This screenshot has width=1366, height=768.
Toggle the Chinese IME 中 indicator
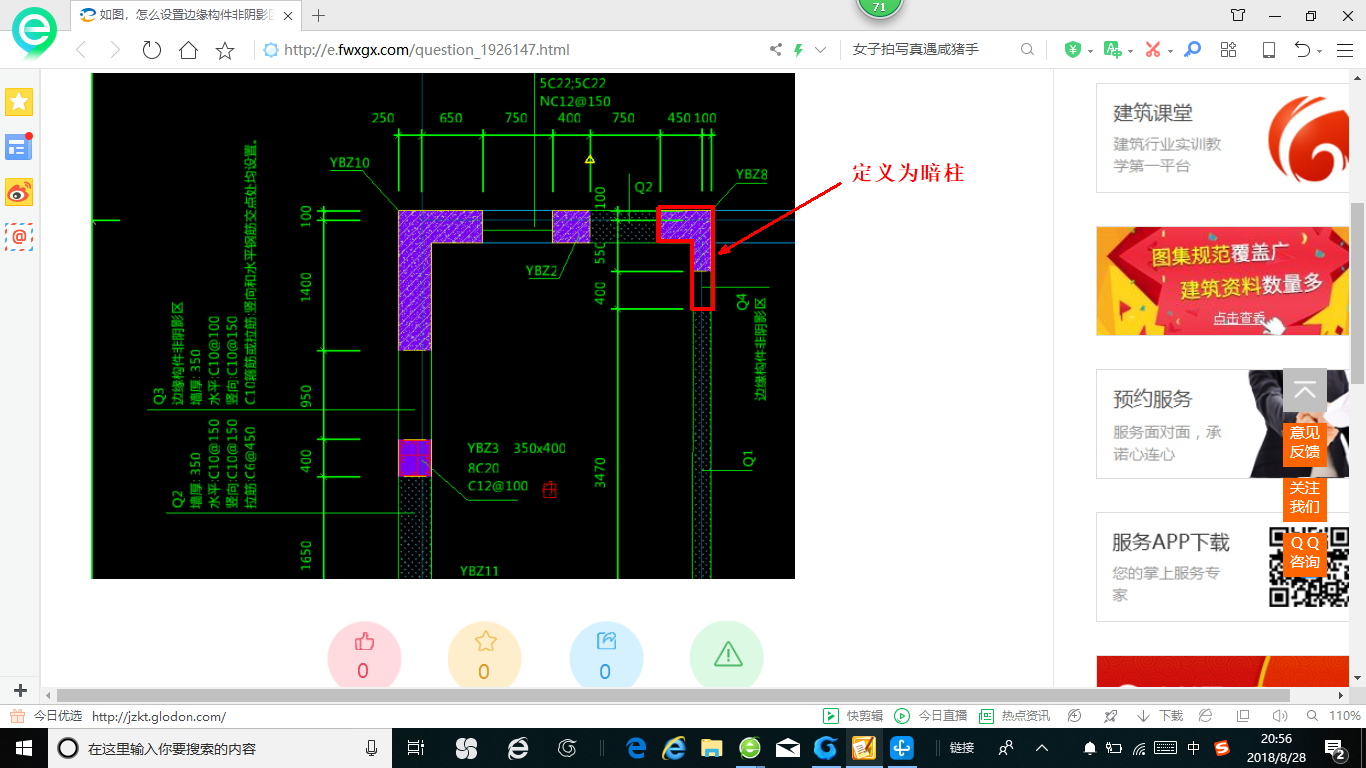coord(1194,747)
